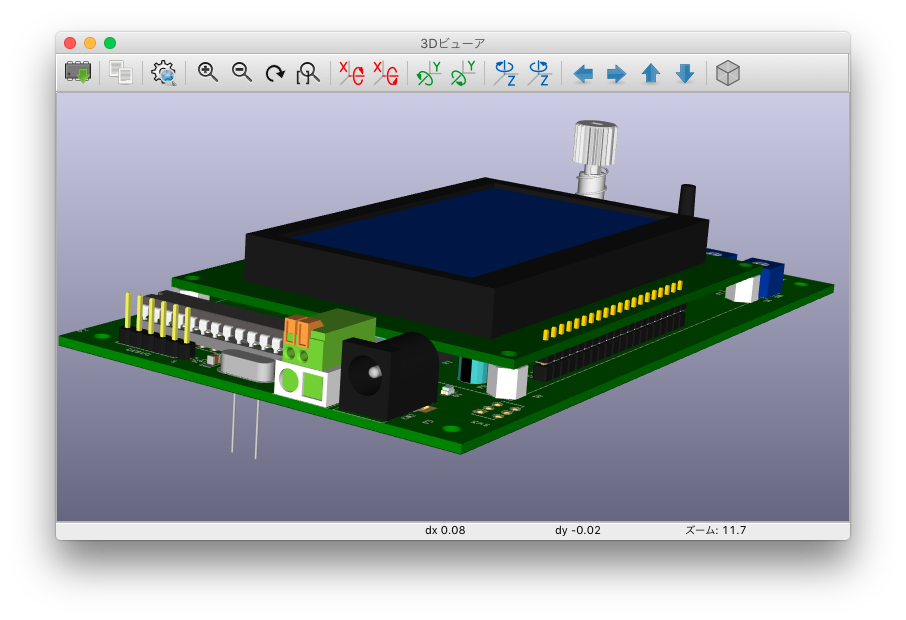This screenshot has height=620, width=906.
Task: Redraw the 3D view
Action: 275,73
